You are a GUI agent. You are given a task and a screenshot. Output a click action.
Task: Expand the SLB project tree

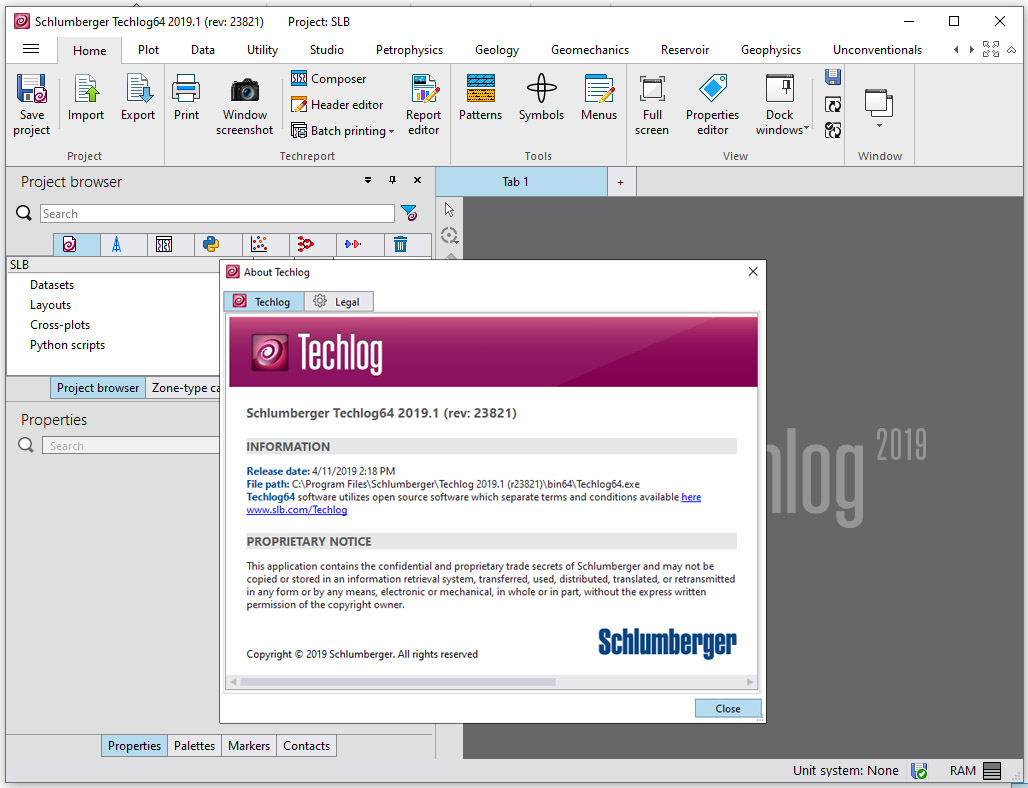[17, 264]
